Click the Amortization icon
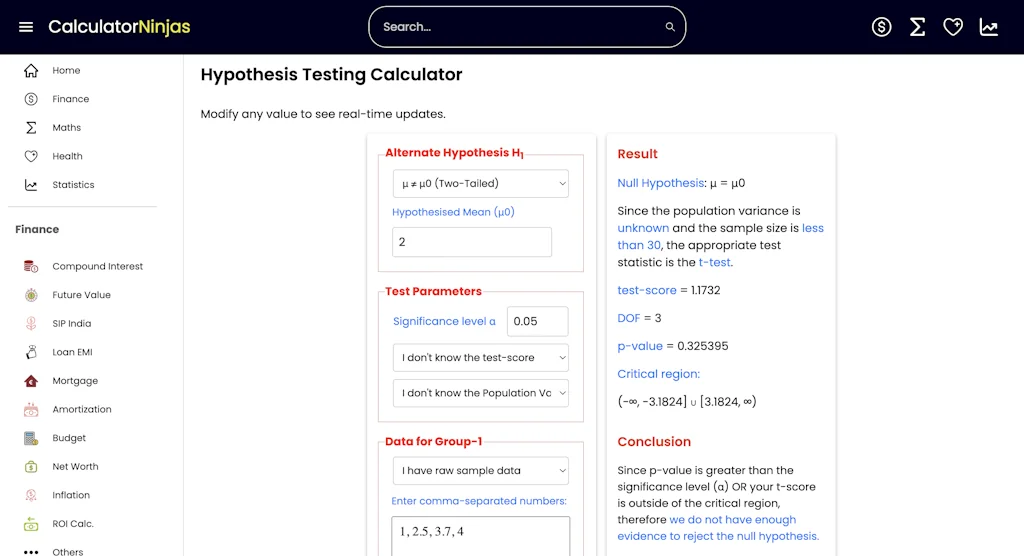 [x=31, y=410]
